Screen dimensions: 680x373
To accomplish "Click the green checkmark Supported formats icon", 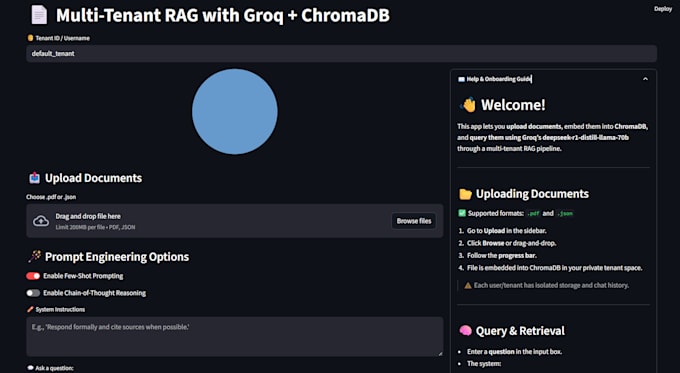I will 462,213.
